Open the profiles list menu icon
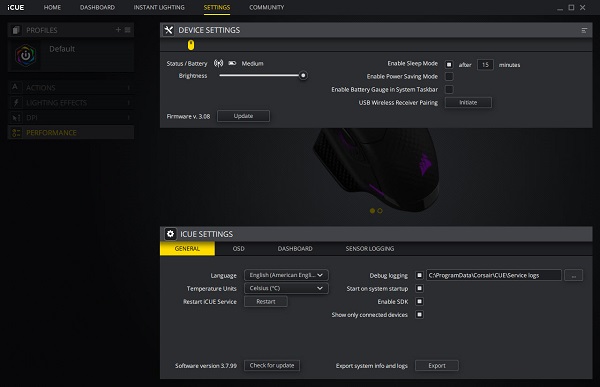The height and width of the screenshot is (387, 600). (127, 29)
